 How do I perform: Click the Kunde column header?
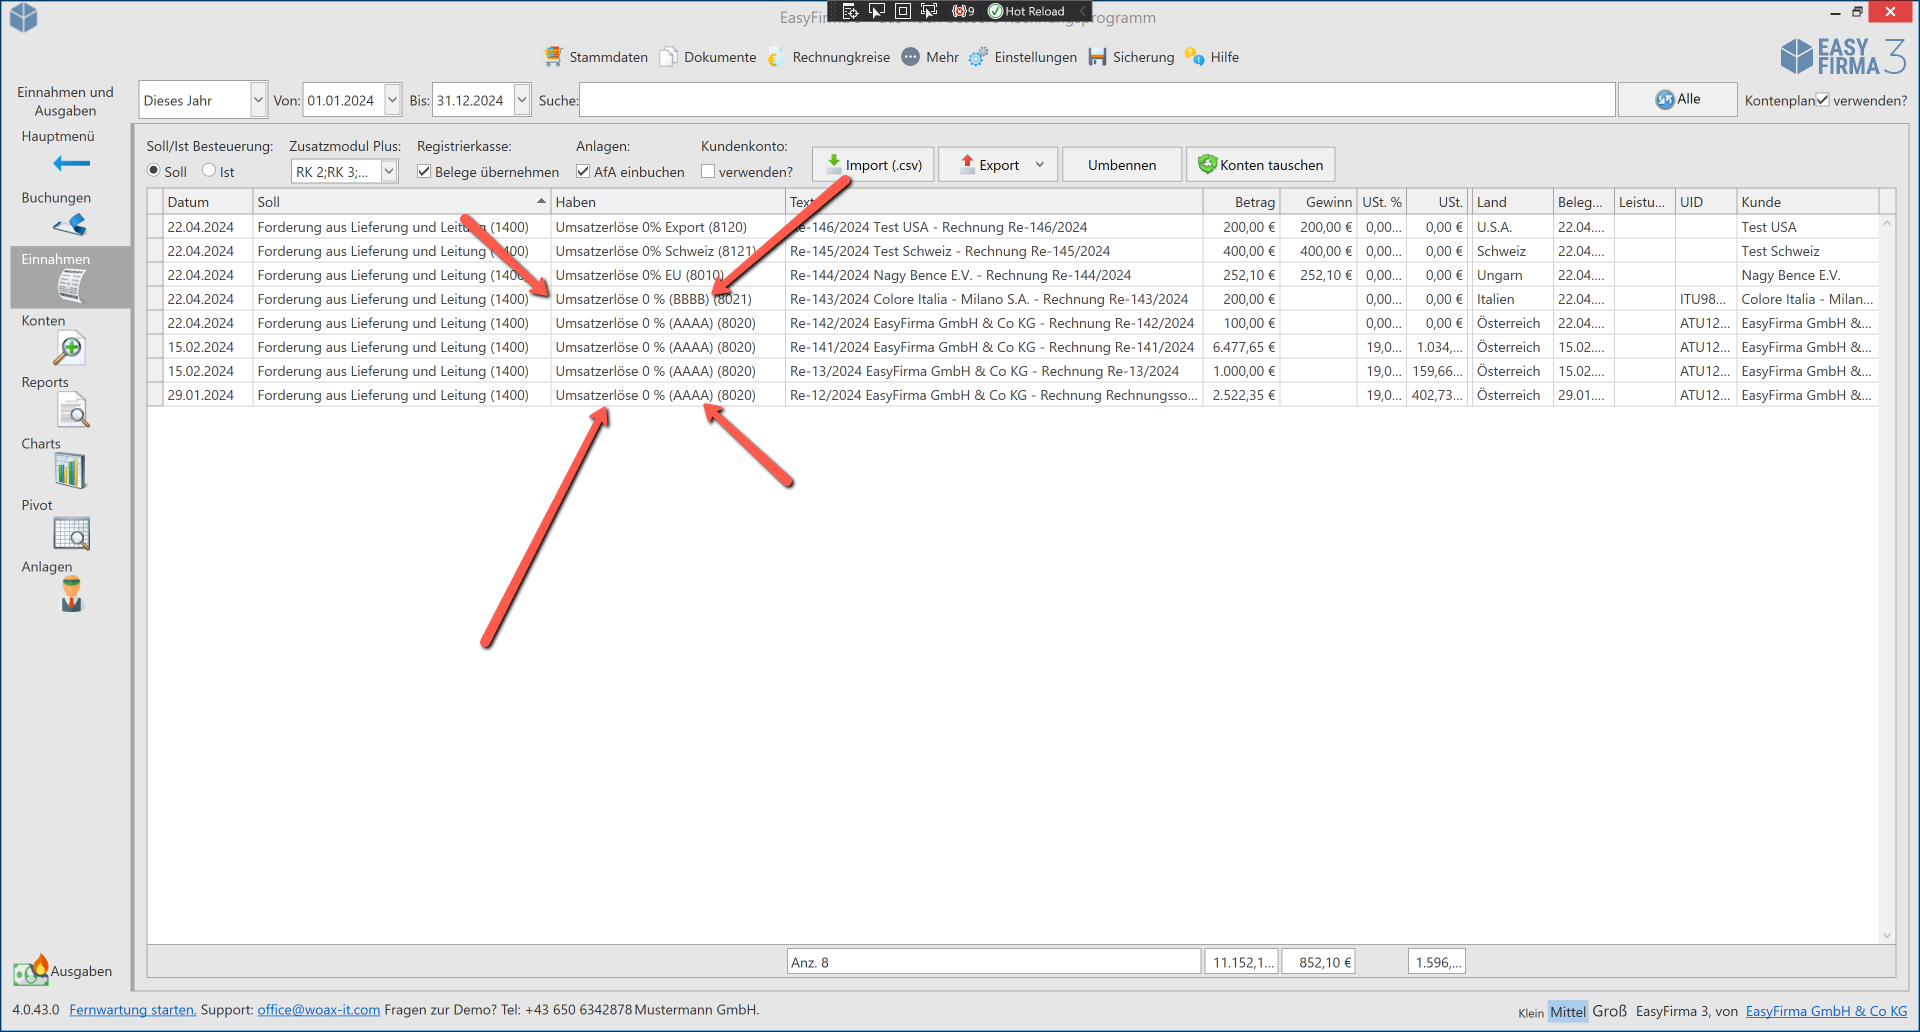[x=1807, y=202]
